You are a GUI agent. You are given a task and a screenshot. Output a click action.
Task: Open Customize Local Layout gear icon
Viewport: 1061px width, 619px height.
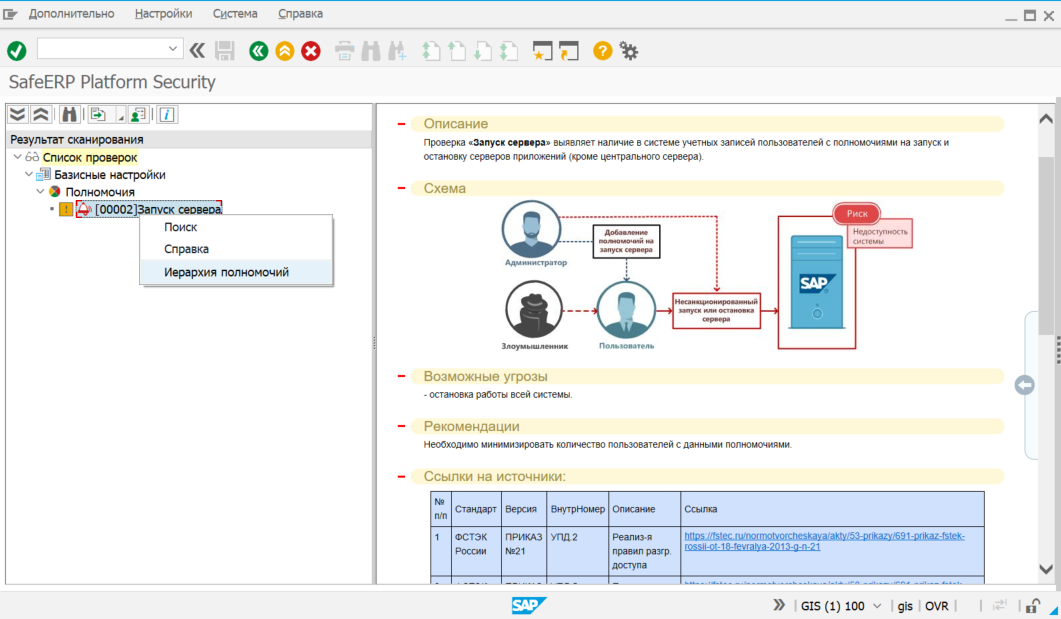pyautogui.click(x=629, y=51)
